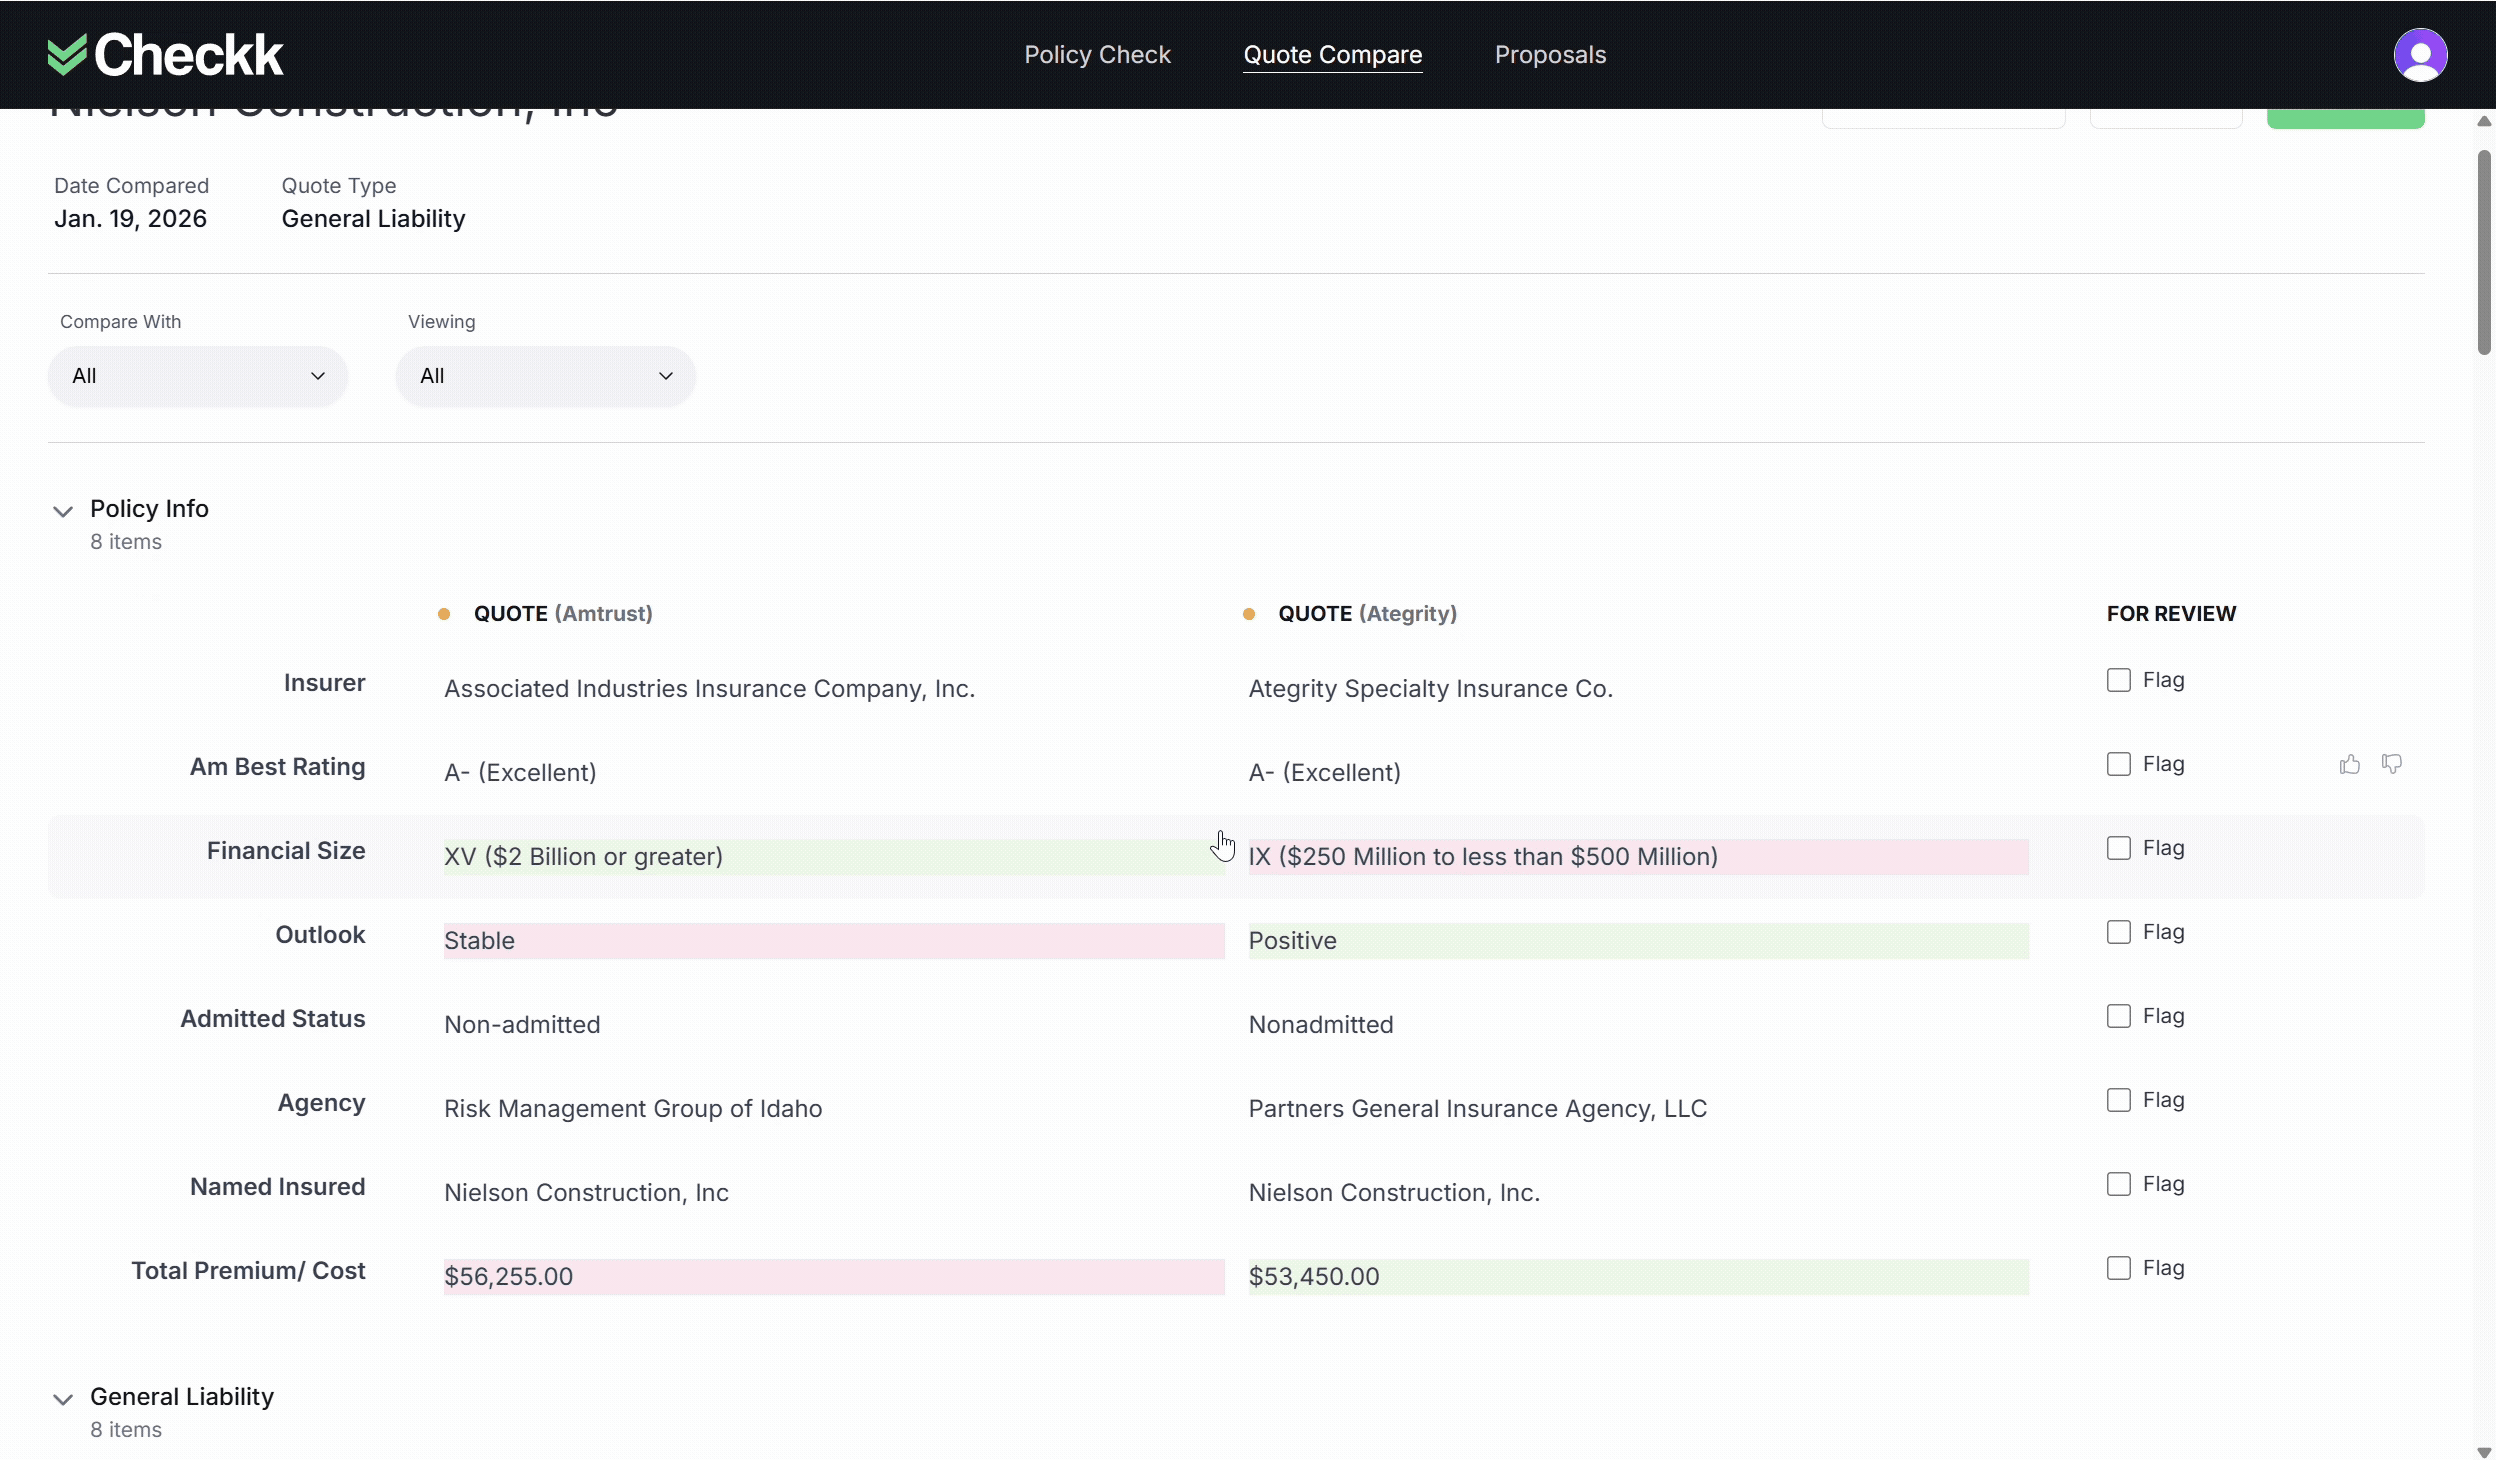This screenshot has height=1460, width=2496.
Task: Click the Checkk logo
Action: click(x=165, y=55)
